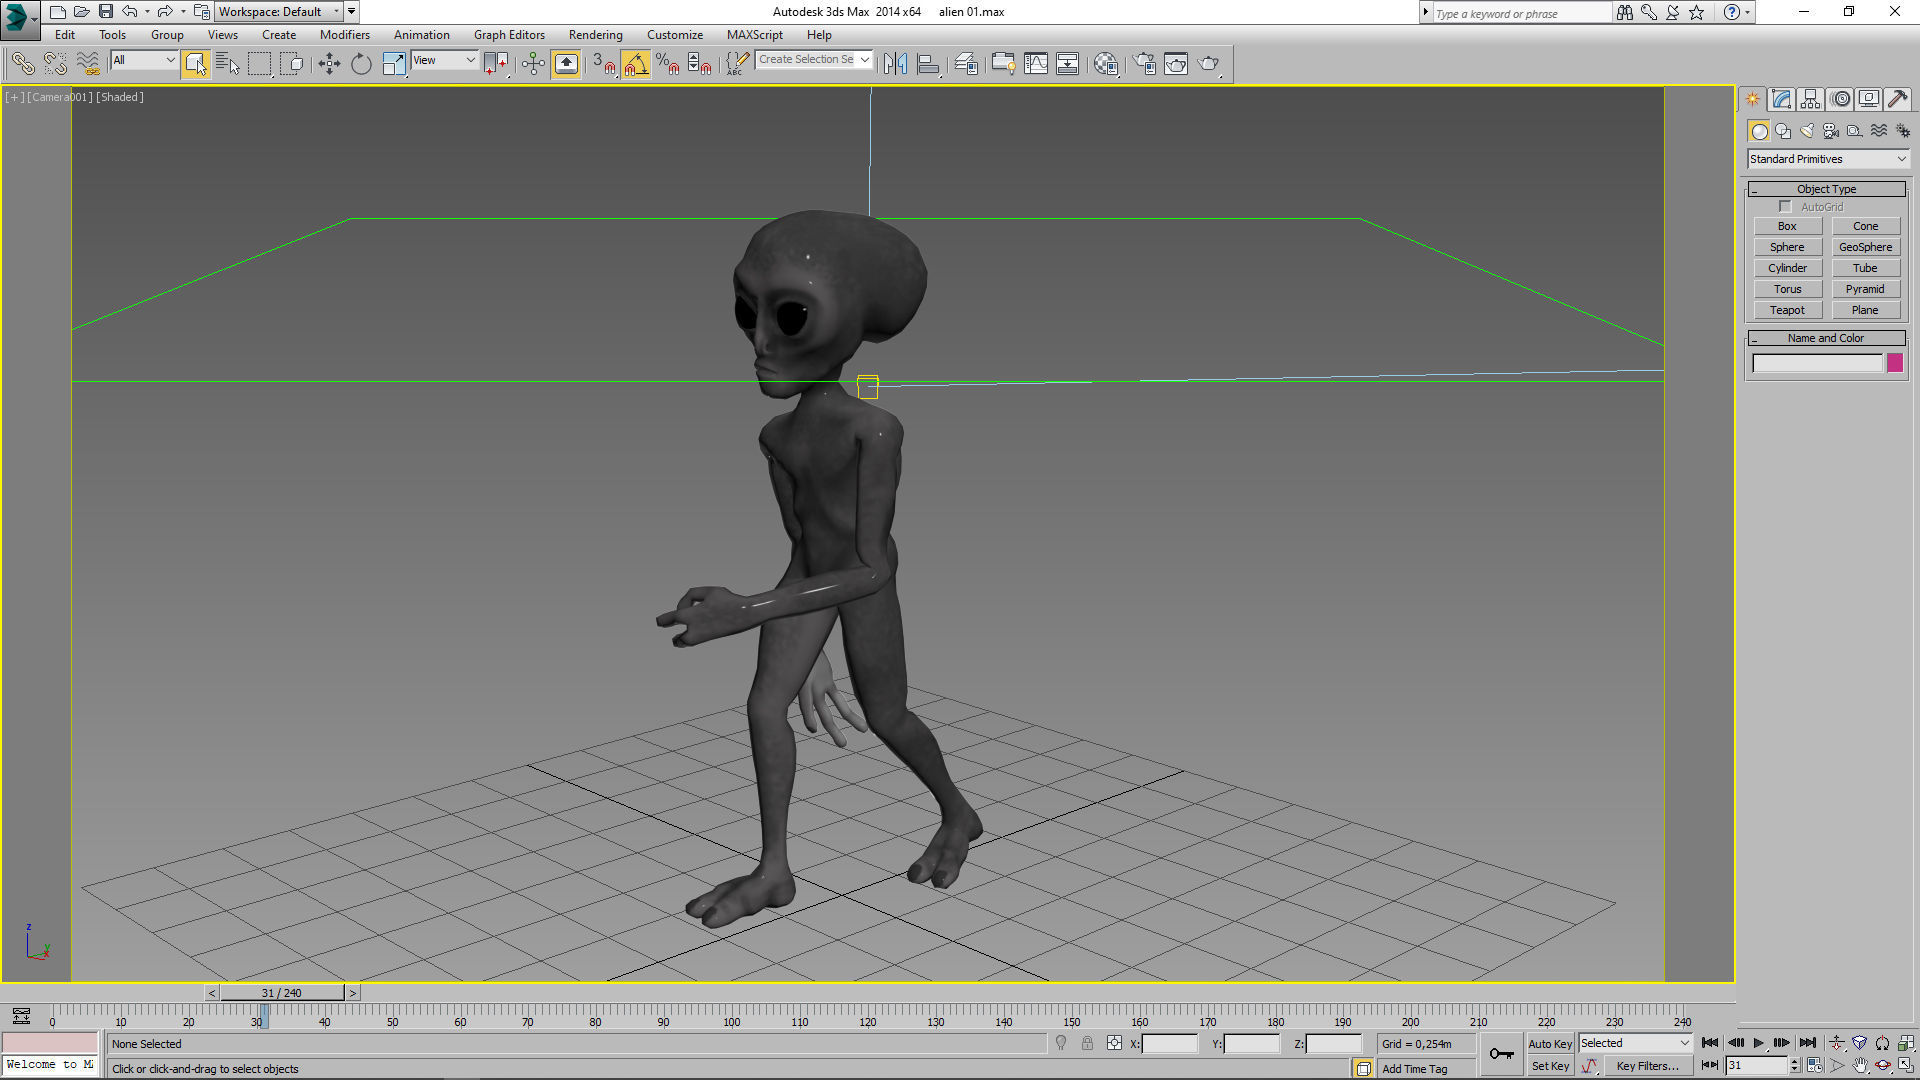Click the Mirror tool icon

click(895, 64)
